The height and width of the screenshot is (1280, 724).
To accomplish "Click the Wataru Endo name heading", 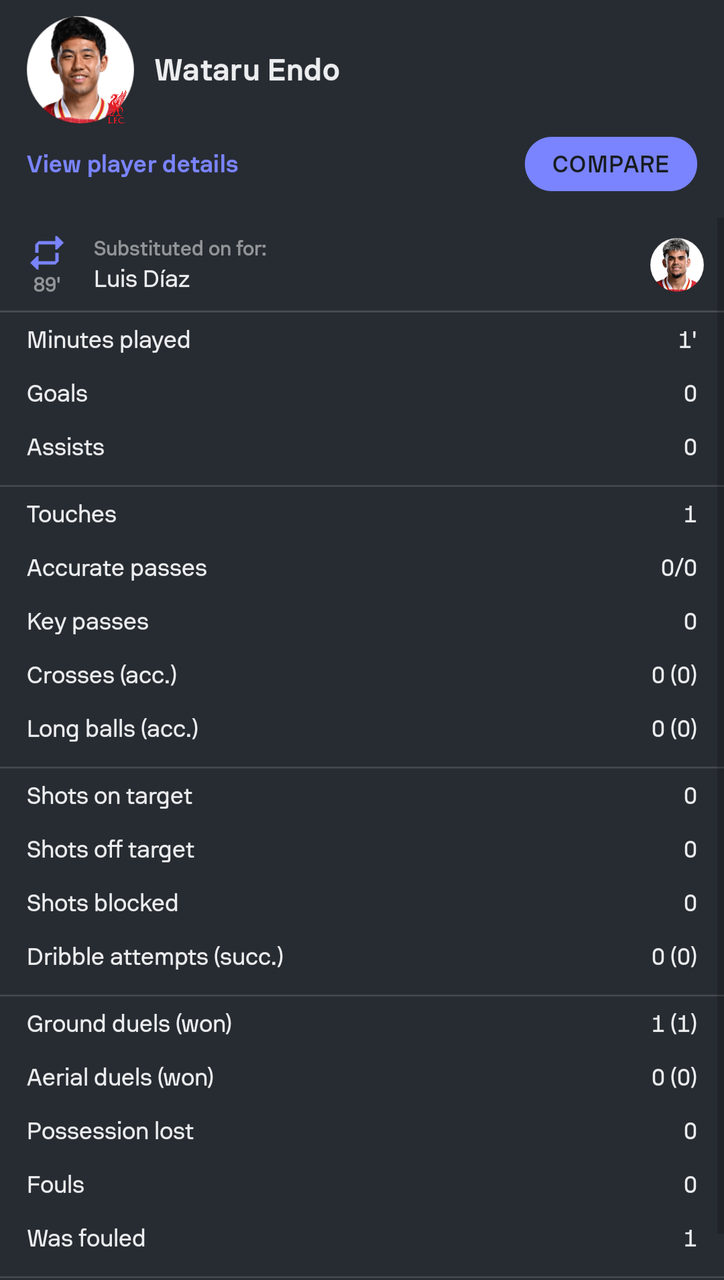I will [x=247, y=70].
